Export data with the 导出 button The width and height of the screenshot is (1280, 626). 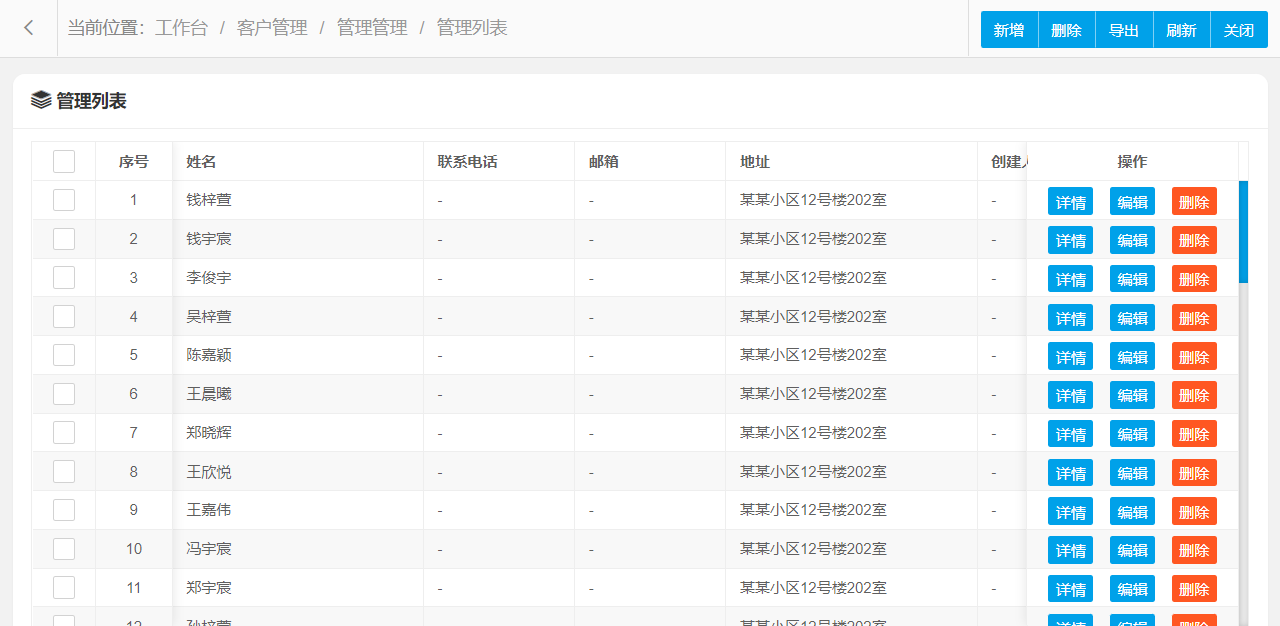tap(1124, 30)
